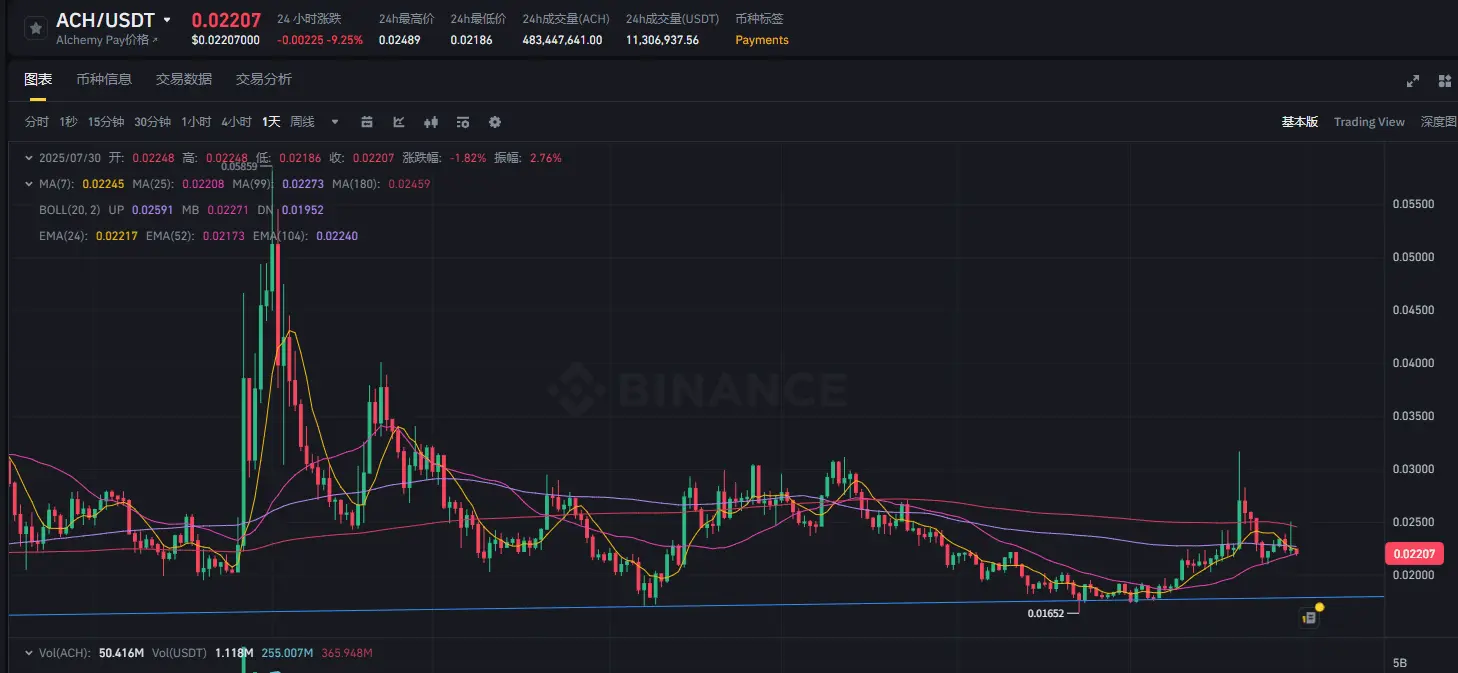
Task: Collapse the 2025/07/30 OHLC info row
Action: click(x=28, y=158)
